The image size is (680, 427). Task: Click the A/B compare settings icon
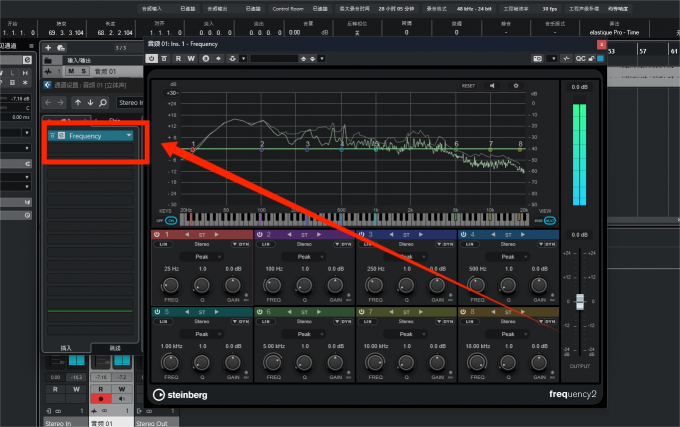(206, 59)
